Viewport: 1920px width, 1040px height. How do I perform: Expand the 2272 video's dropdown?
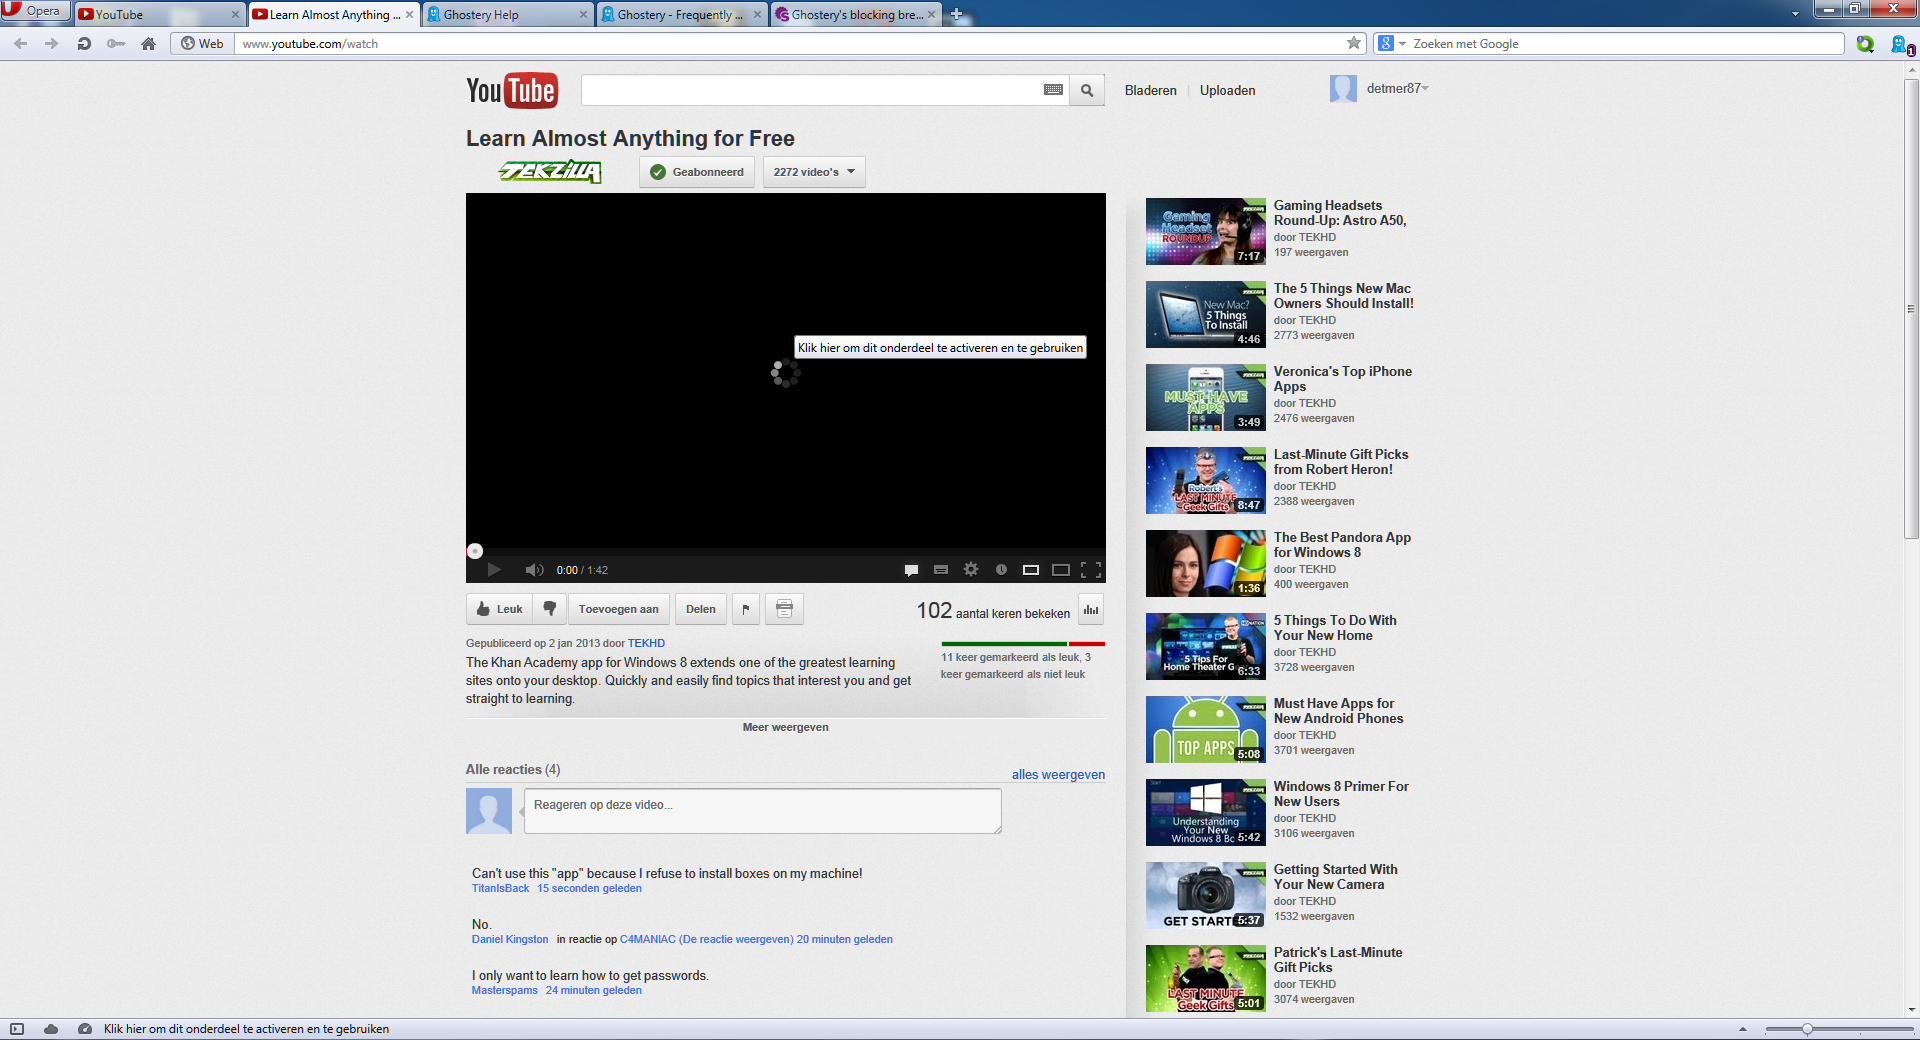tap(814, 172)
